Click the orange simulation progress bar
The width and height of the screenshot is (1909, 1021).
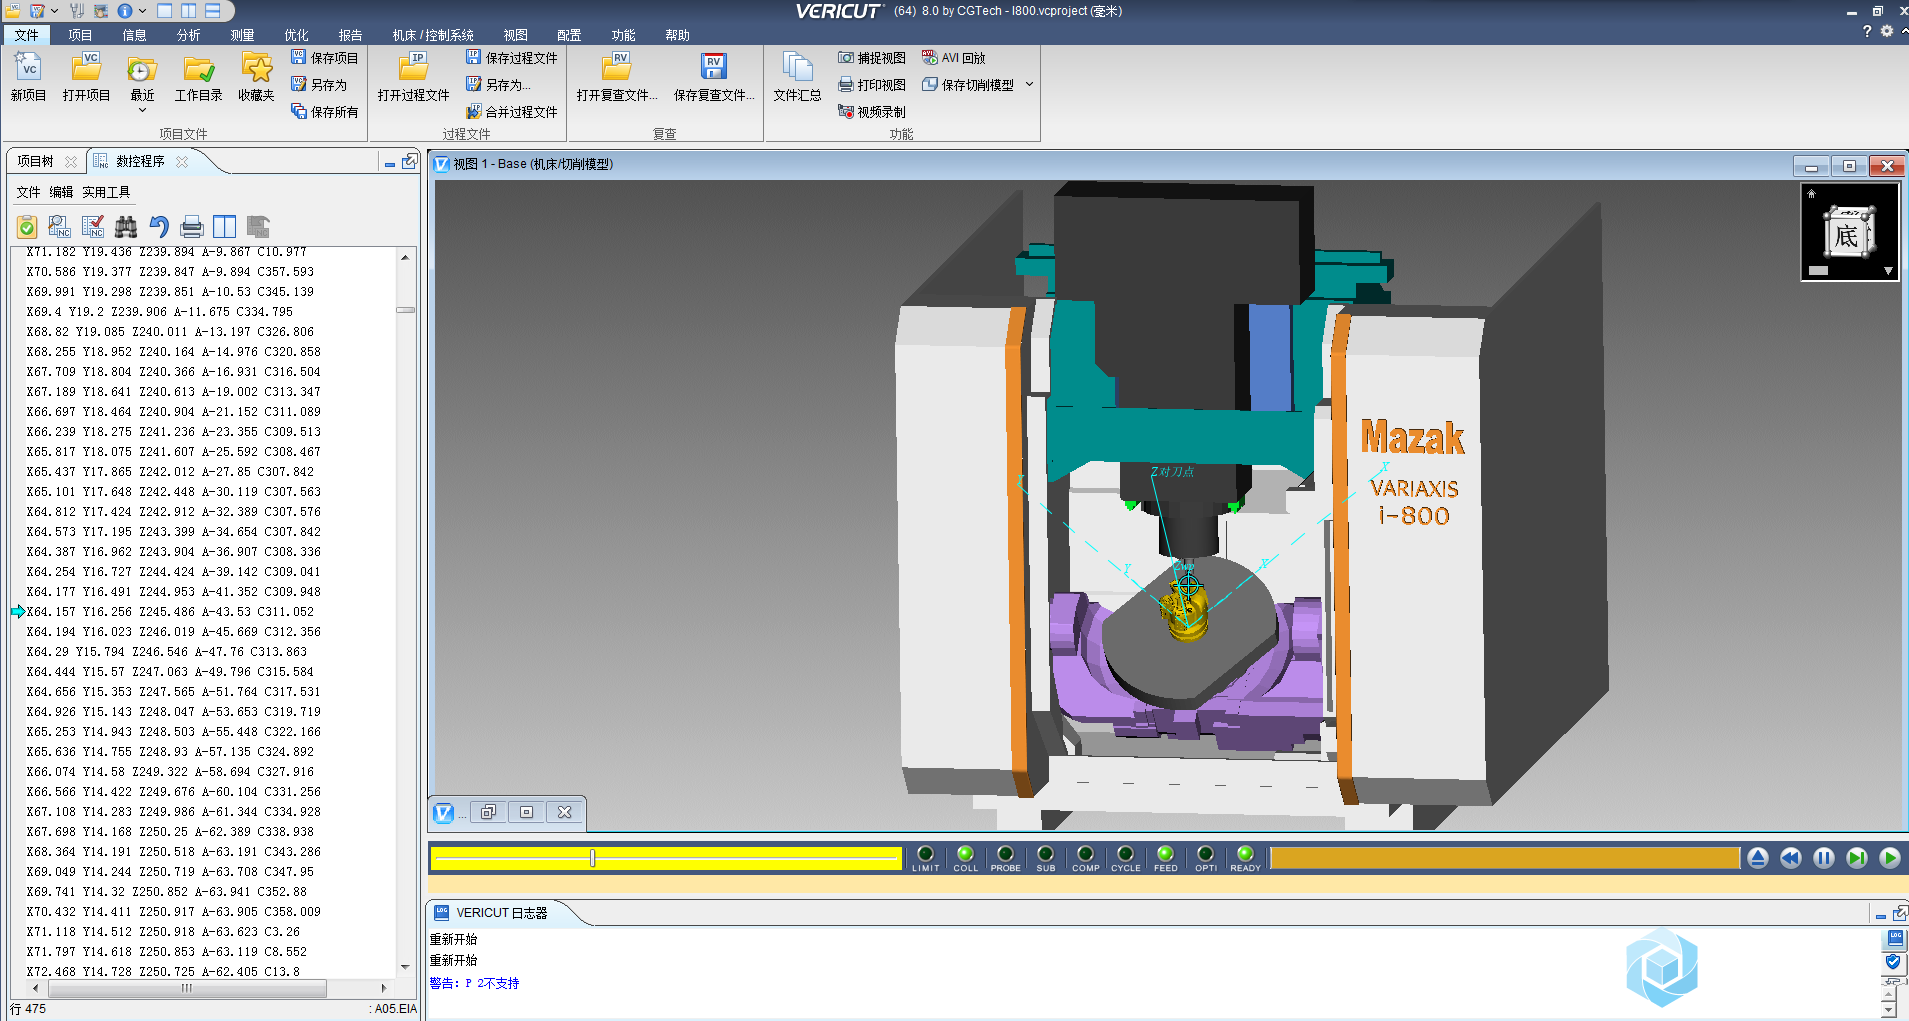(x=1504, y=858)
